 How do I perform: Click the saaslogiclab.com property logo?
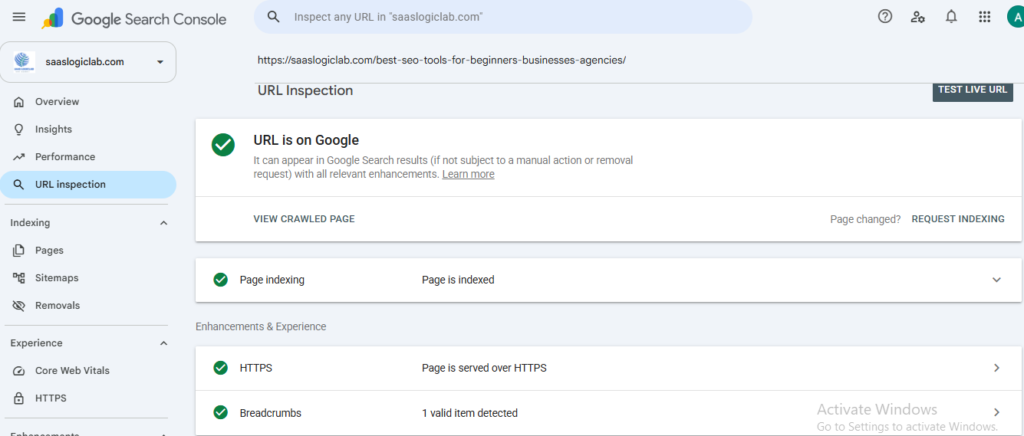pos(24,62)
